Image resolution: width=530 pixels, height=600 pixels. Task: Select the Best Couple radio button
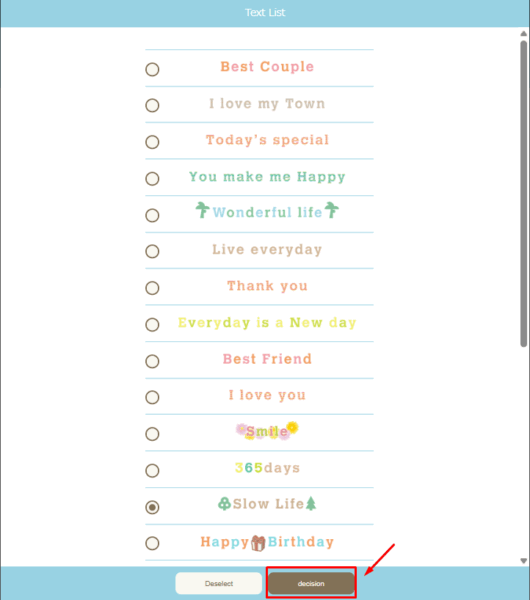[x=152, y=69]
